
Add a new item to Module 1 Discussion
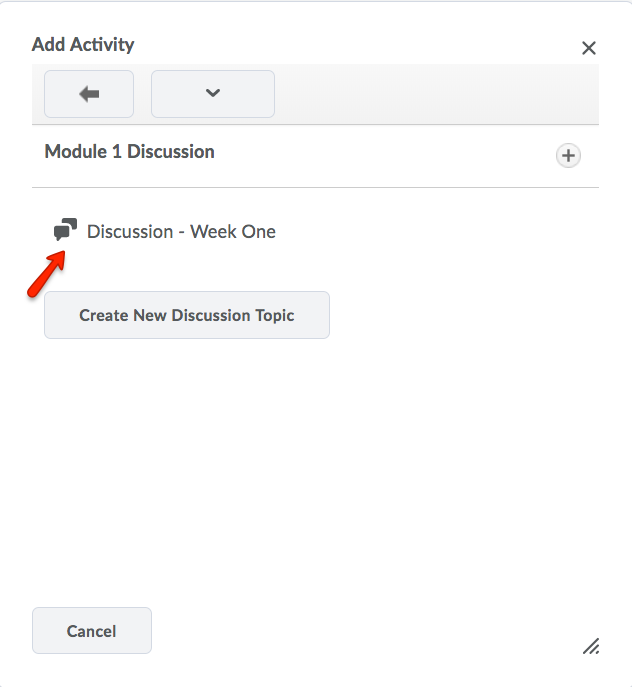click(568, 156)
